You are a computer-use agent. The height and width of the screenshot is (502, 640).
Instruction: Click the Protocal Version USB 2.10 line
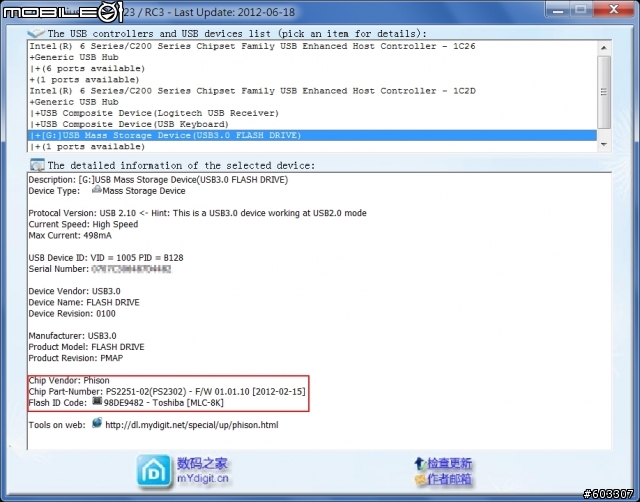click(197, 213)
